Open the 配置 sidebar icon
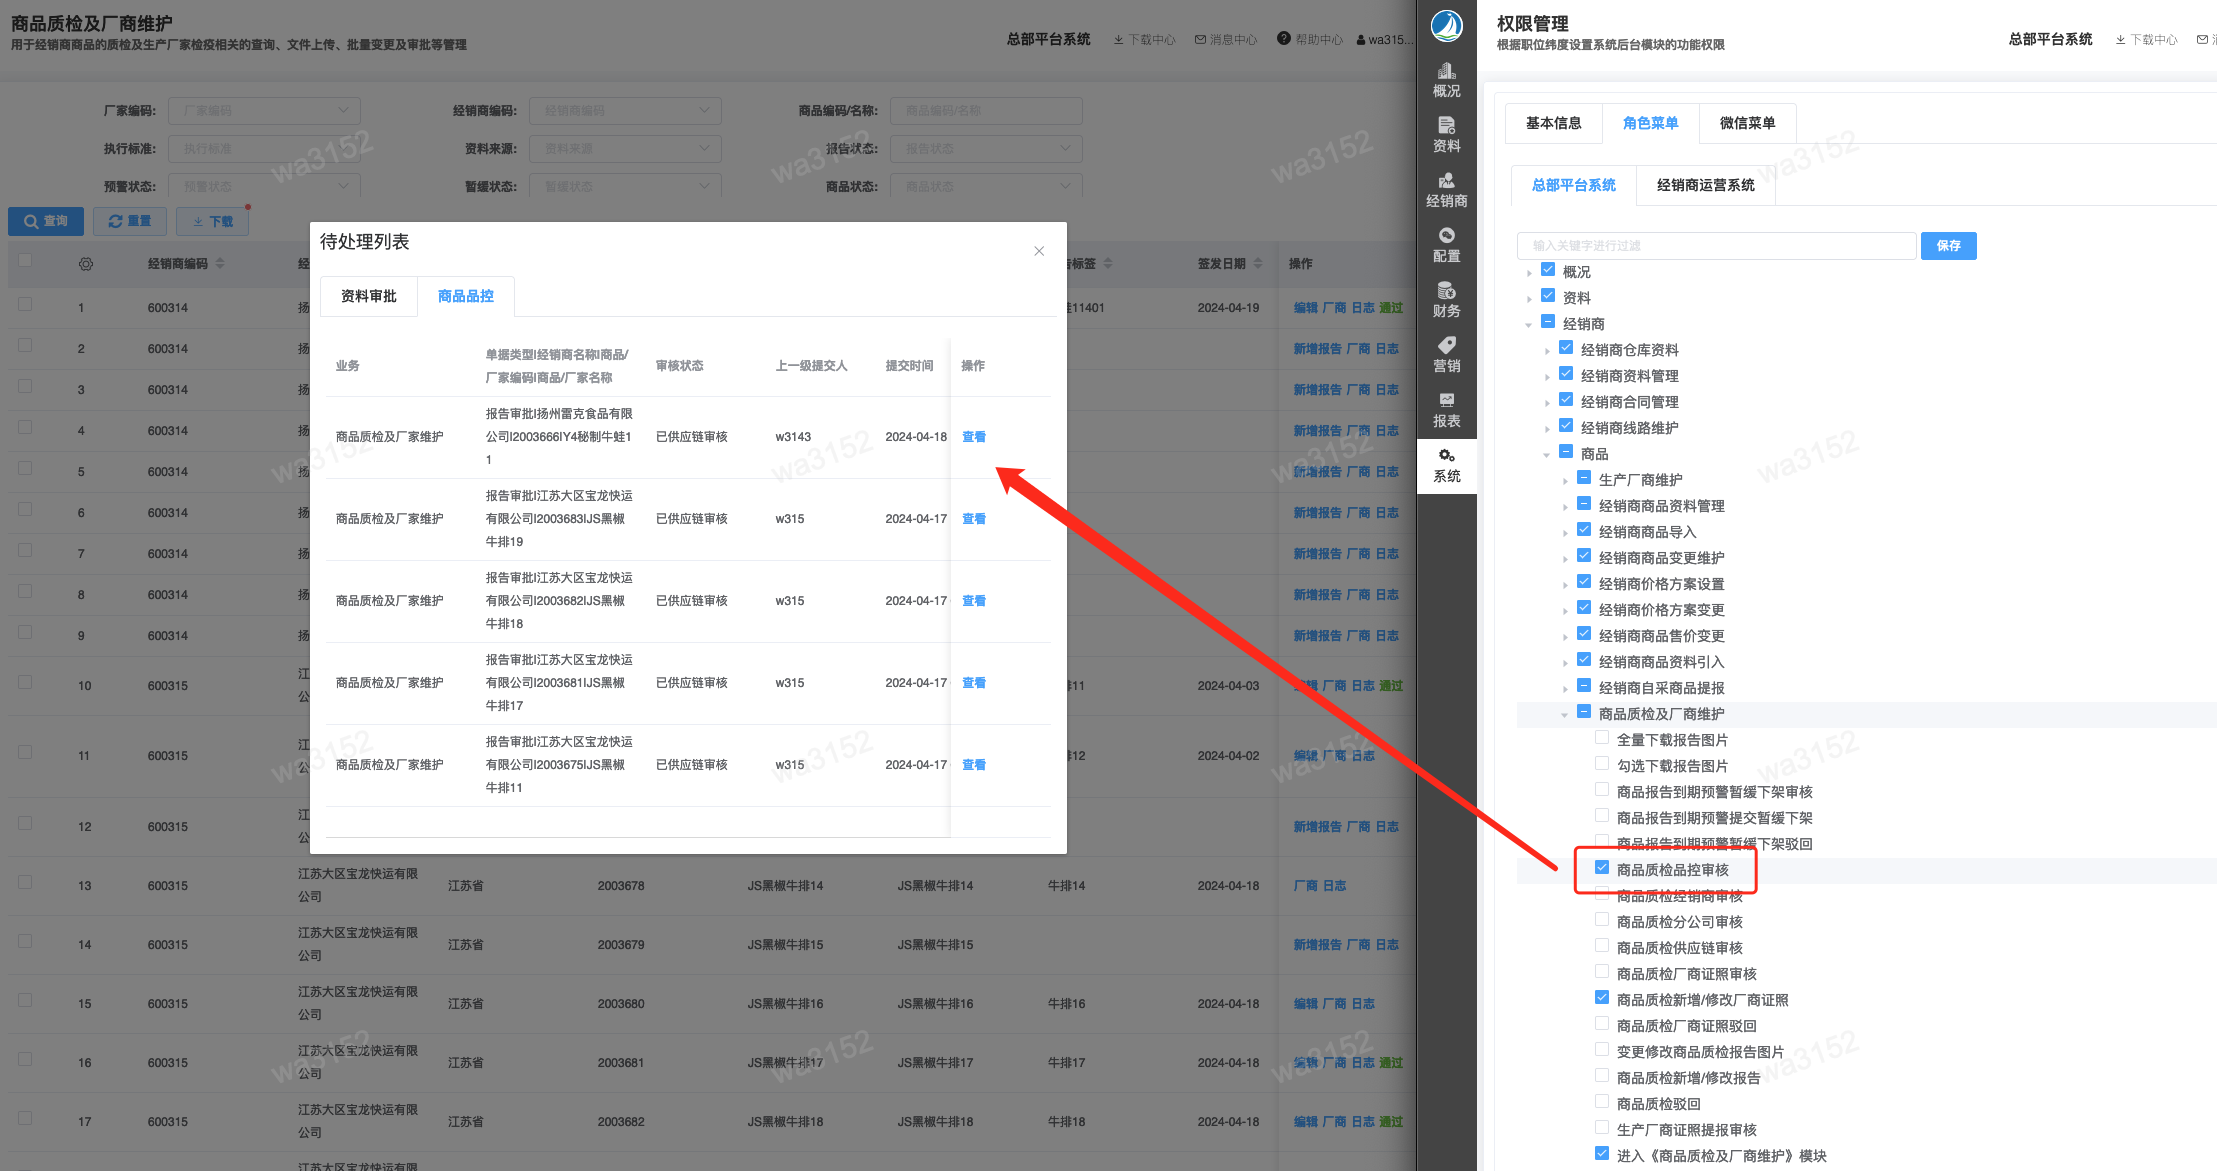This screenshot has width=2217, height=1171. click(x=1446, y=245)
